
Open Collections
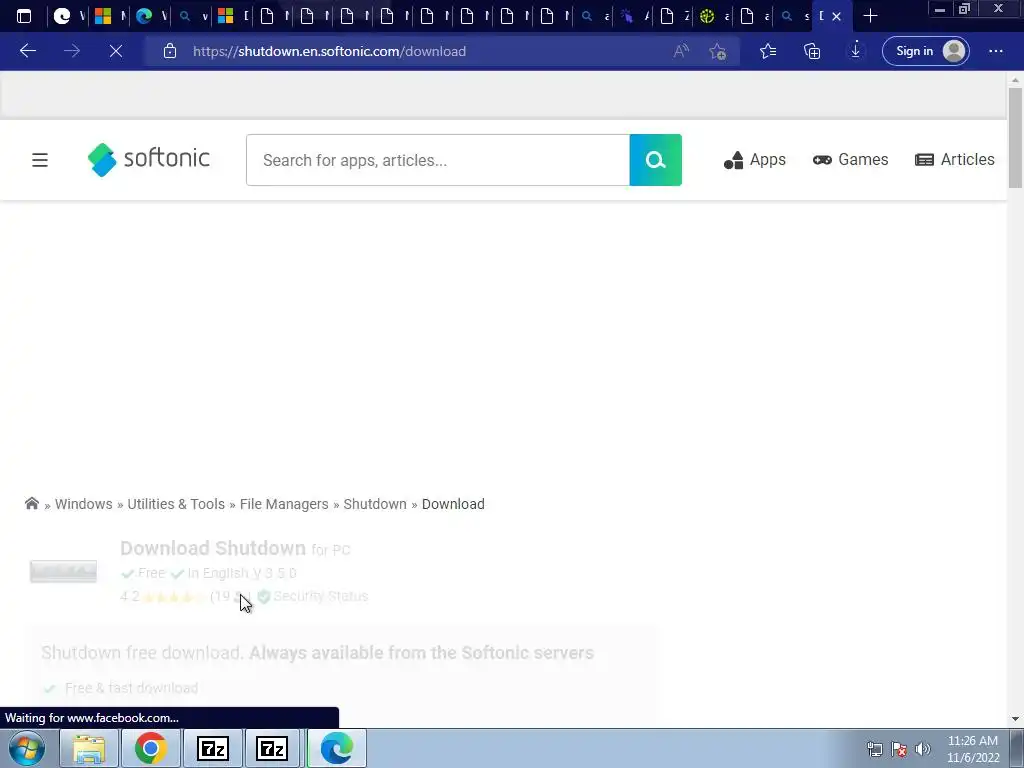[812, 51]
